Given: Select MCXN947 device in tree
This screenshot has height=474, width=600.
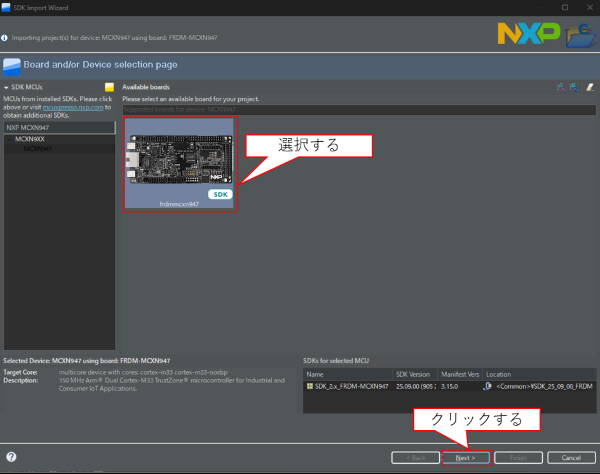Looking at the screenshot, I should tap(38, 149).
